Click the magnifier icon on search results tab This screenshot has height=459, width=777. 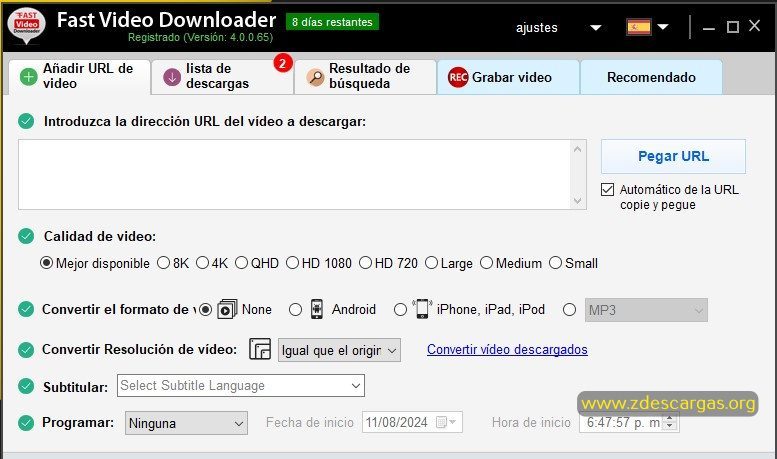(x=315, y=77)
